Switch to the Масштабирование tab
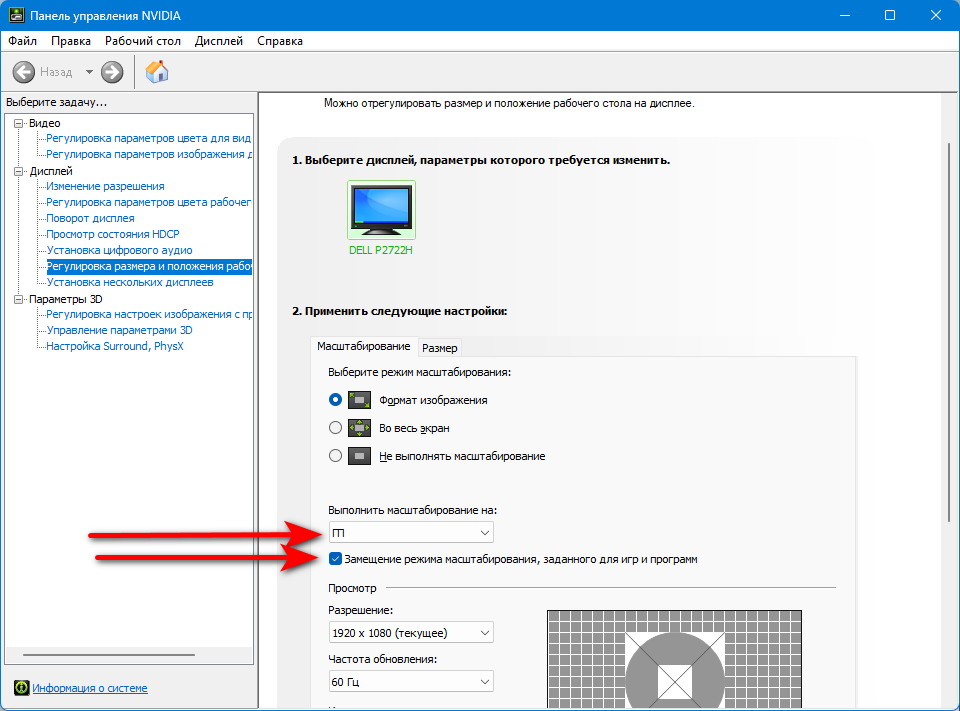Image resolution: width=960 pixels, height=711 pixels. [364, 346]
